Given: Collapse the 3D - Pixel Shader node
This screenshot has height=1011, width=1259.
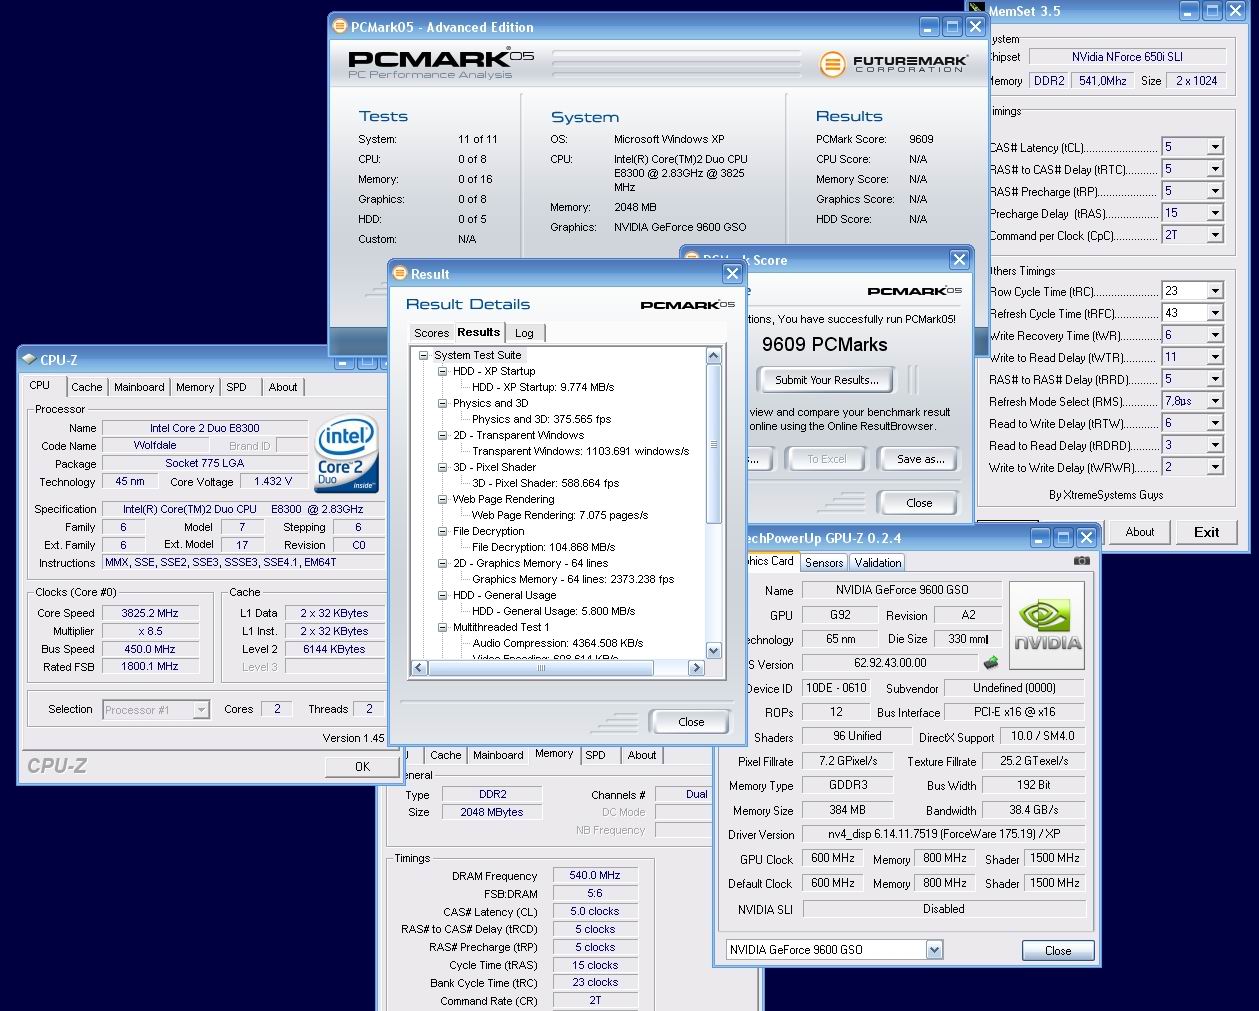Looking at the screenshot, I should coord(443,467).
